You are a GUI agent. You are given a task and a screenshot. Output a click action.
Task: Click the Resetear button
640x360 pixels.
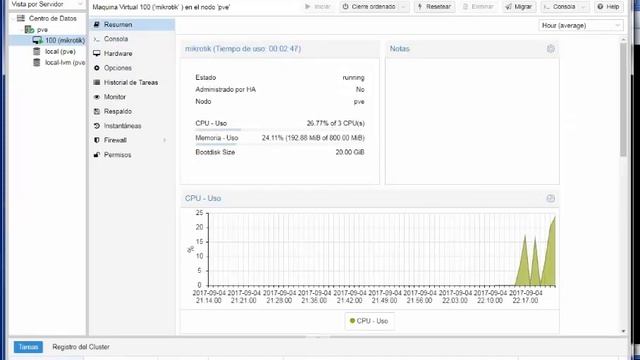pos(434,7)
